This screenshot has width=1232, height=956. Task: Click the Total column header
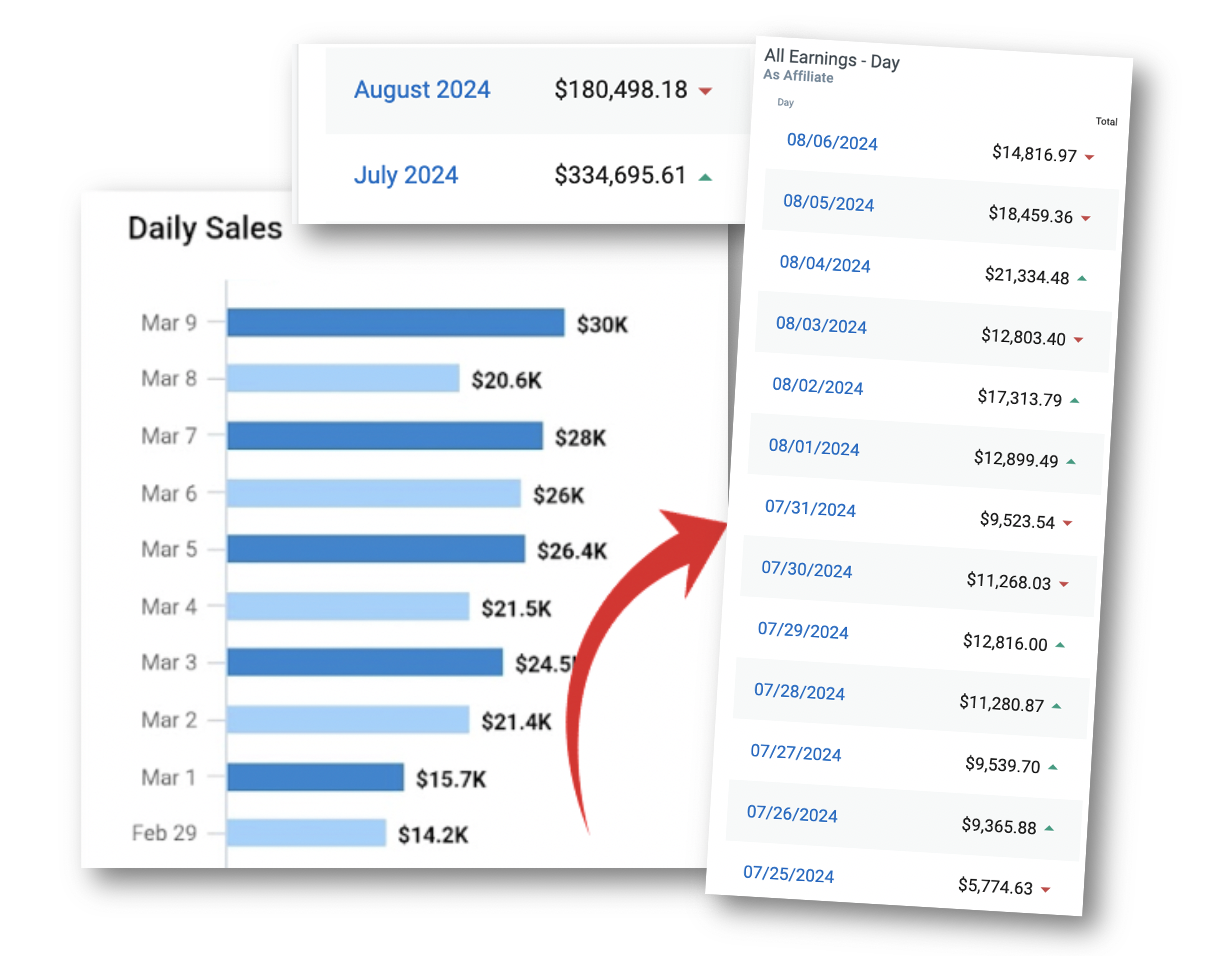click(x=1106, y=122)
